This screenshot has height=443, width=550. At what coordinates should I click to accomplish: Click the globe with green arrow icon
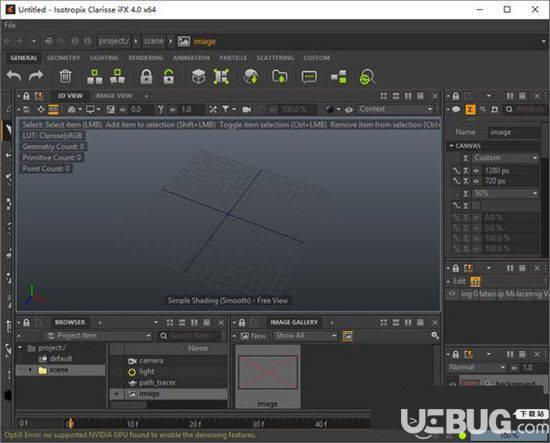(x=251, y=76)
